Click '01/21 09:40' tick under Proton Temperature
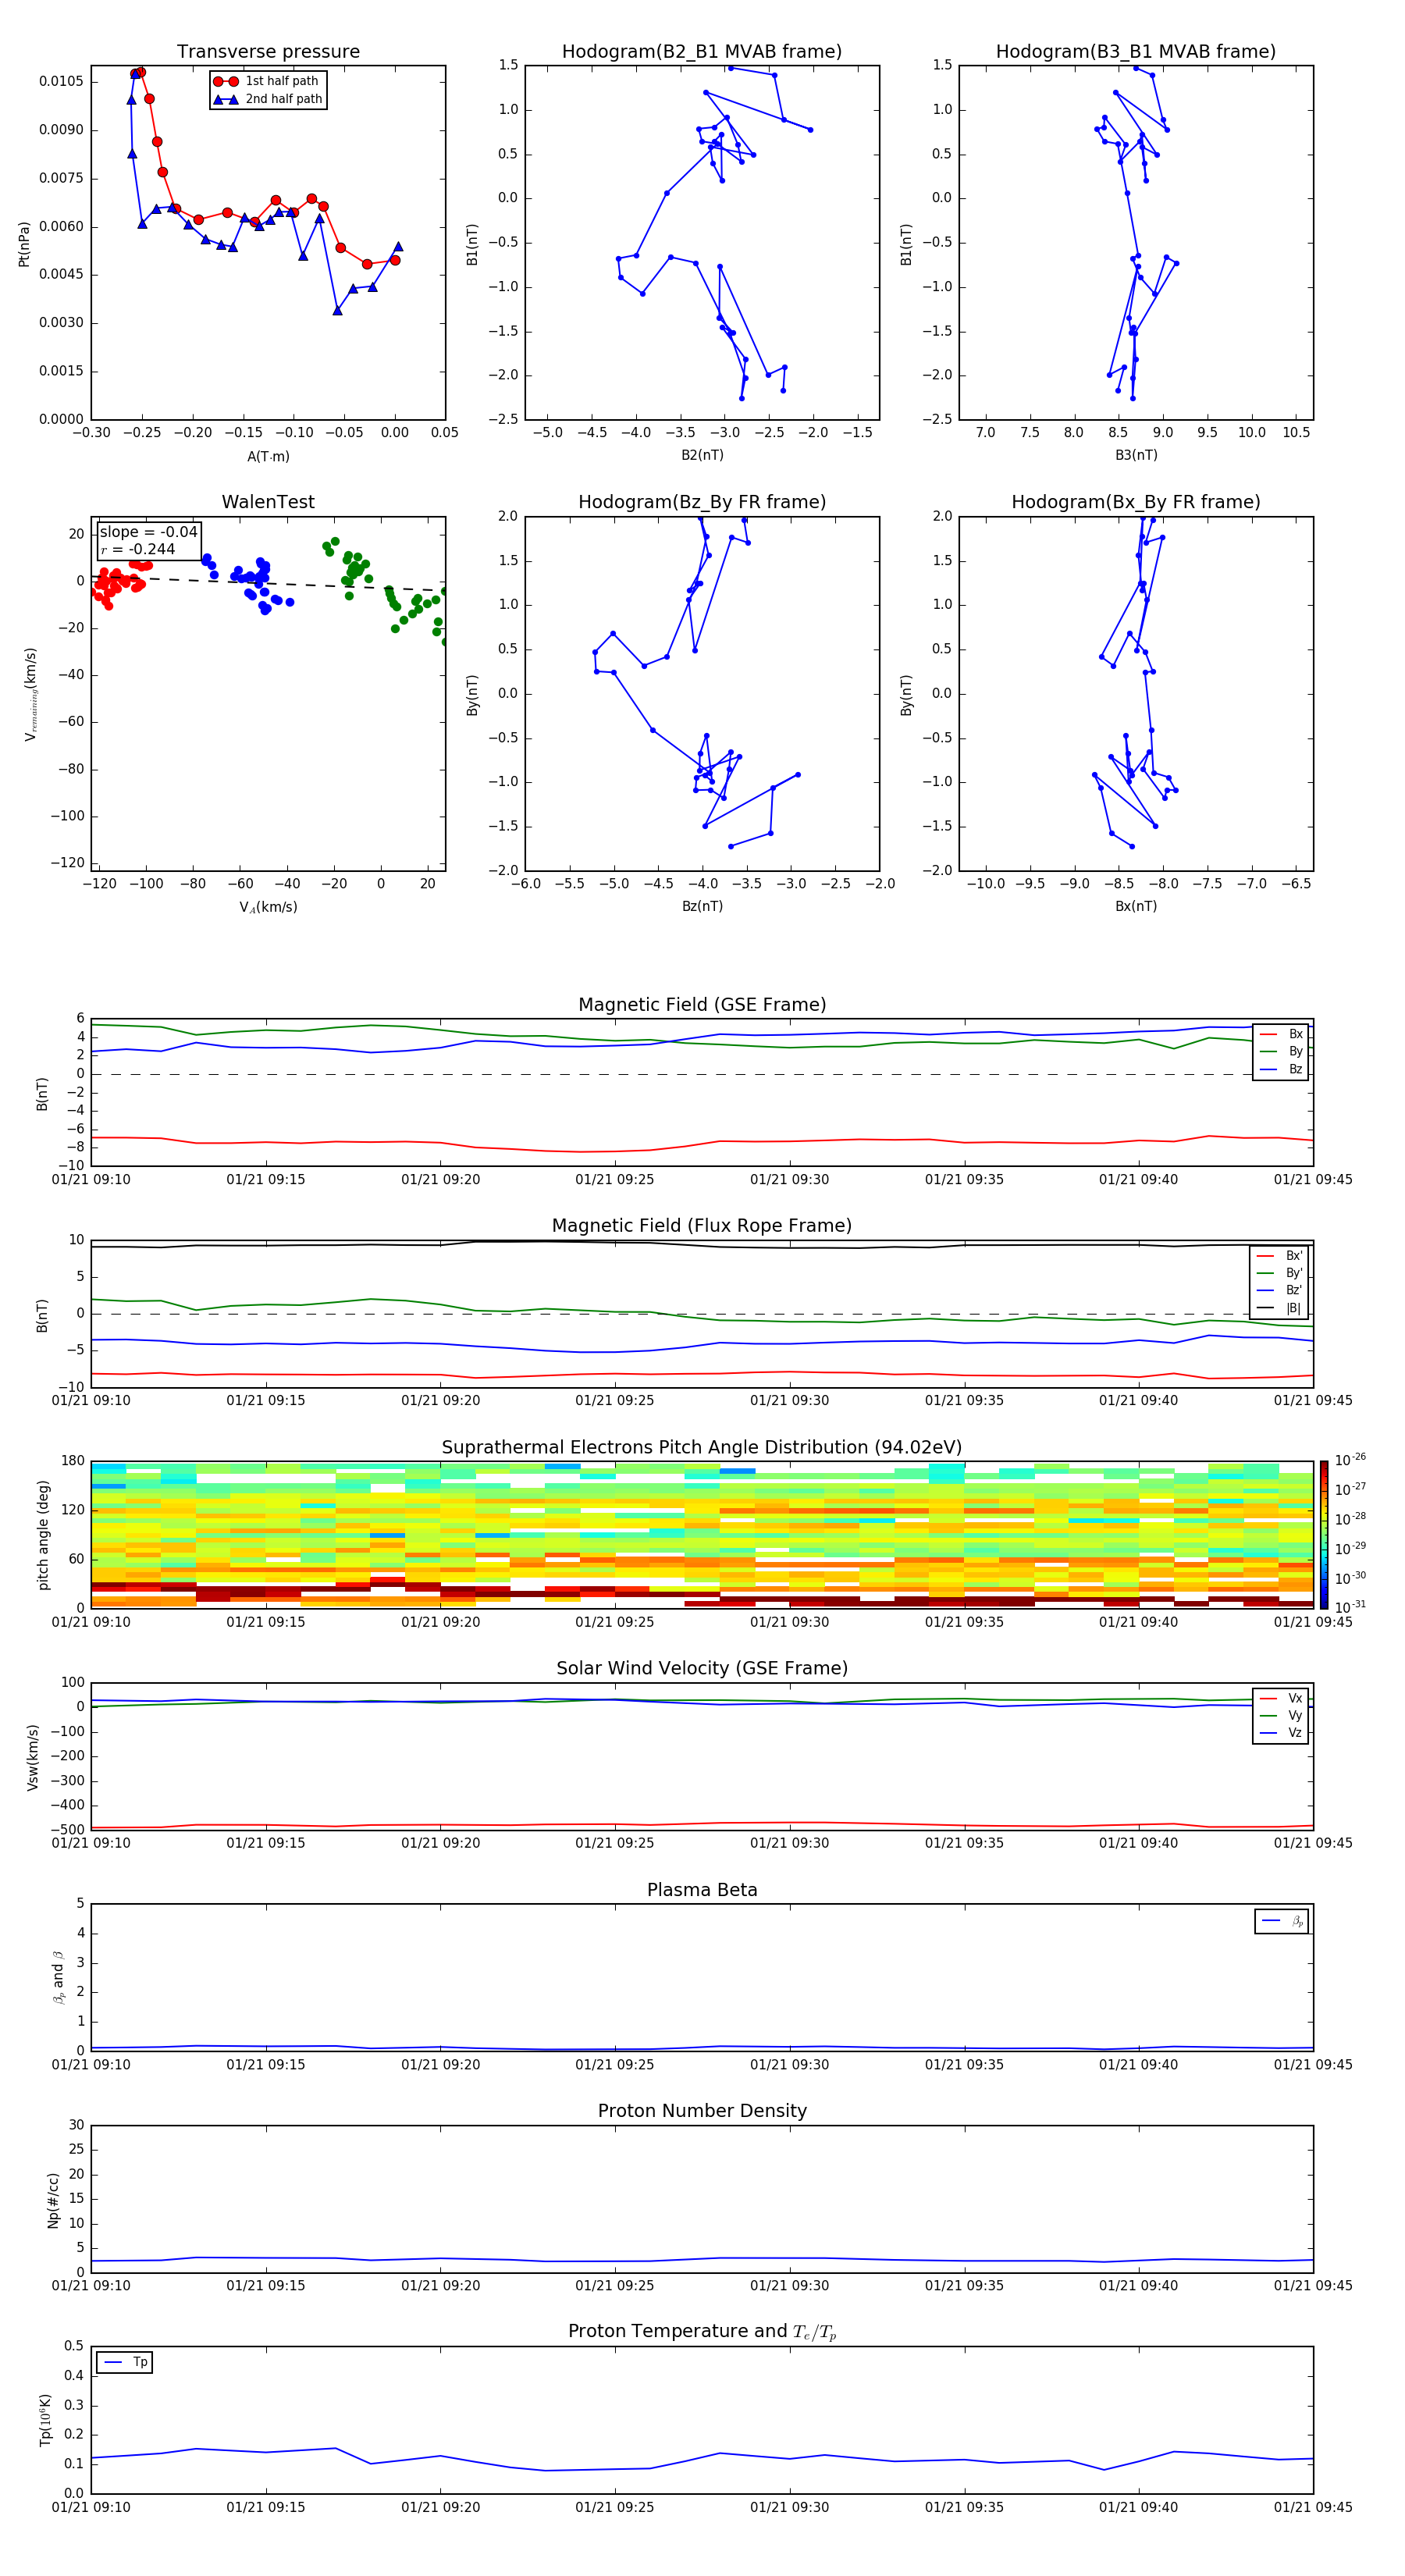The height and width of the screenshot is (2576, 1405). click(x=1138, y=2507)
